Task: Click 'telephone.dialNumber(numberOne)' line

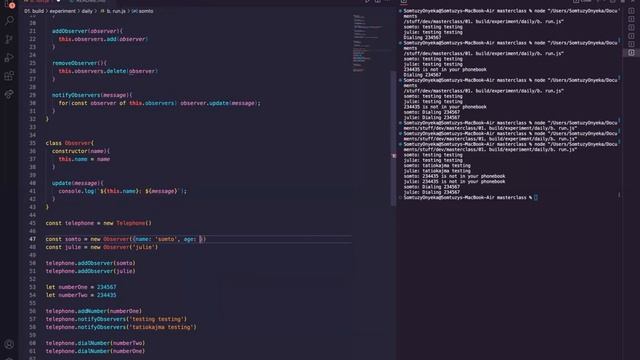Action: pyautogui.click(x=95, y=351)
